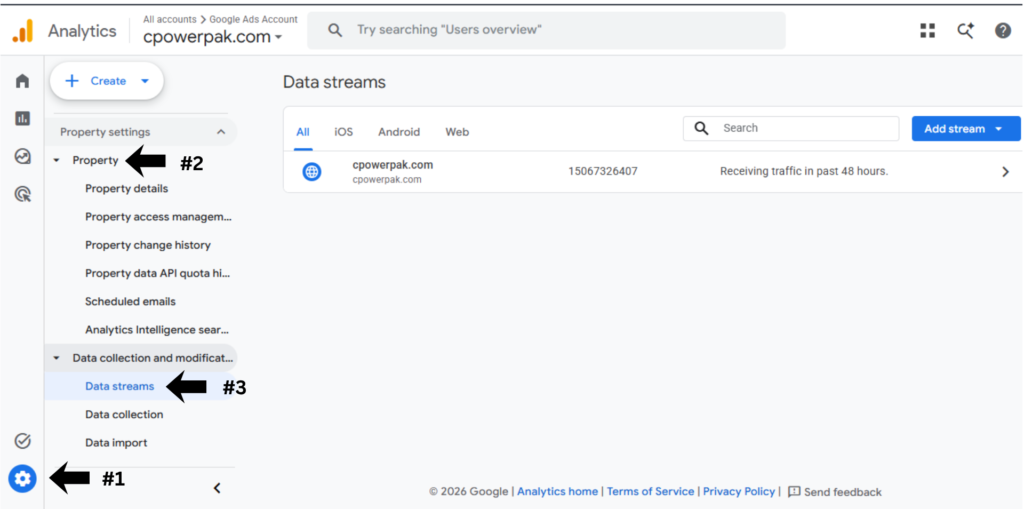Open Scheduled emails
Screen dimensions: 1024x509
[x=131, y=301]
